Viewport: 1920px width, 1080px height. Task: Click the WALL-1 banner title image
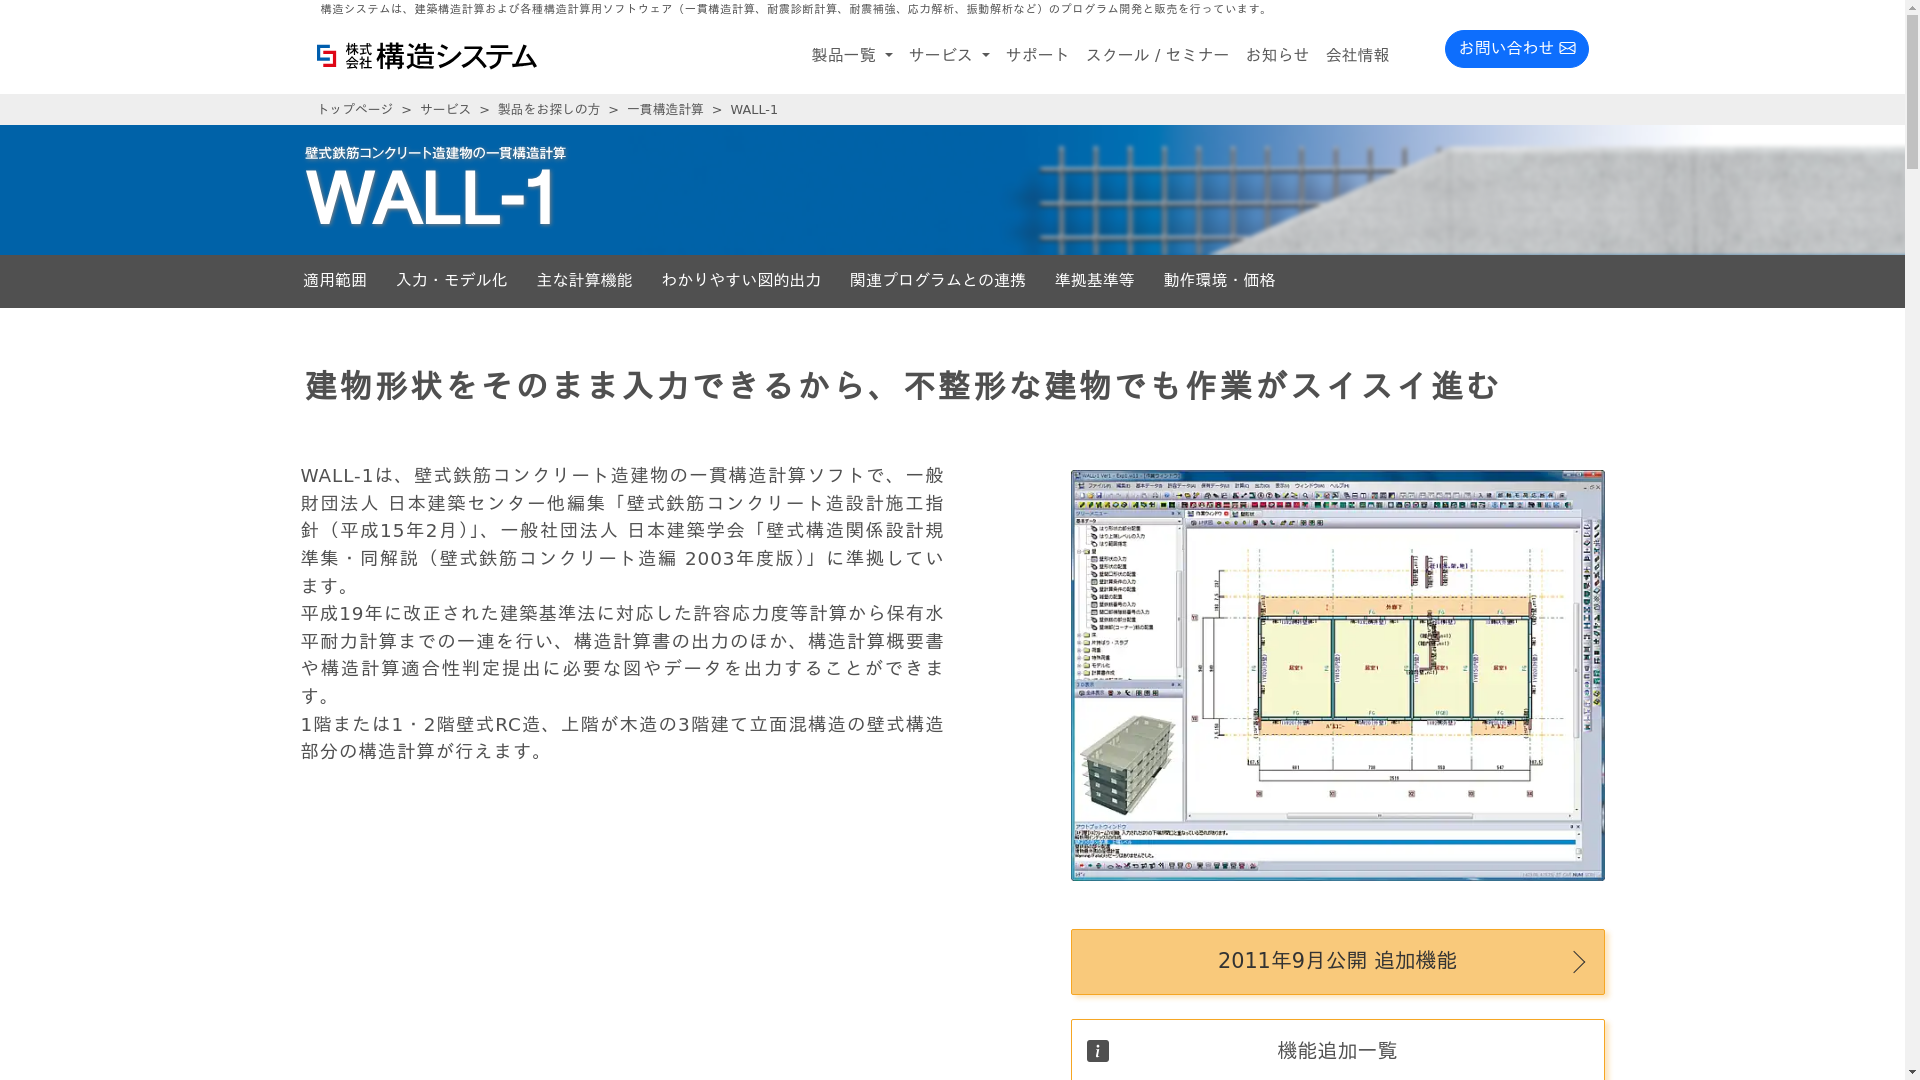(x=435, y=187)
